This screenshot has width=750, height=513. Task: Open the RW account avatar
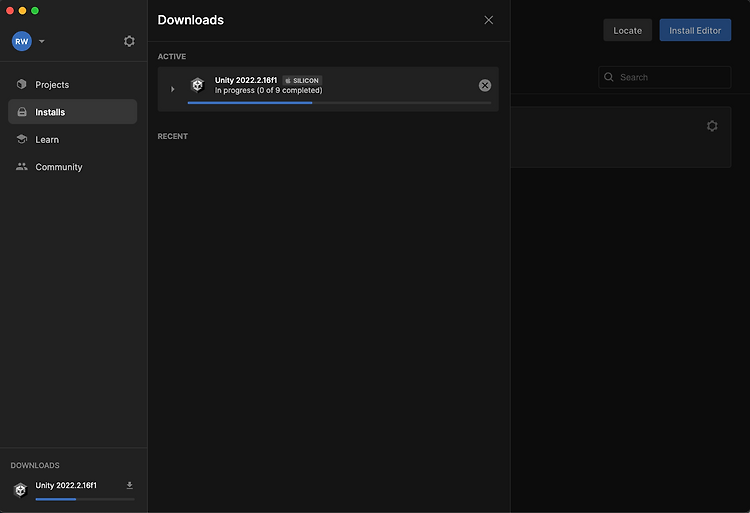(22, 41)
